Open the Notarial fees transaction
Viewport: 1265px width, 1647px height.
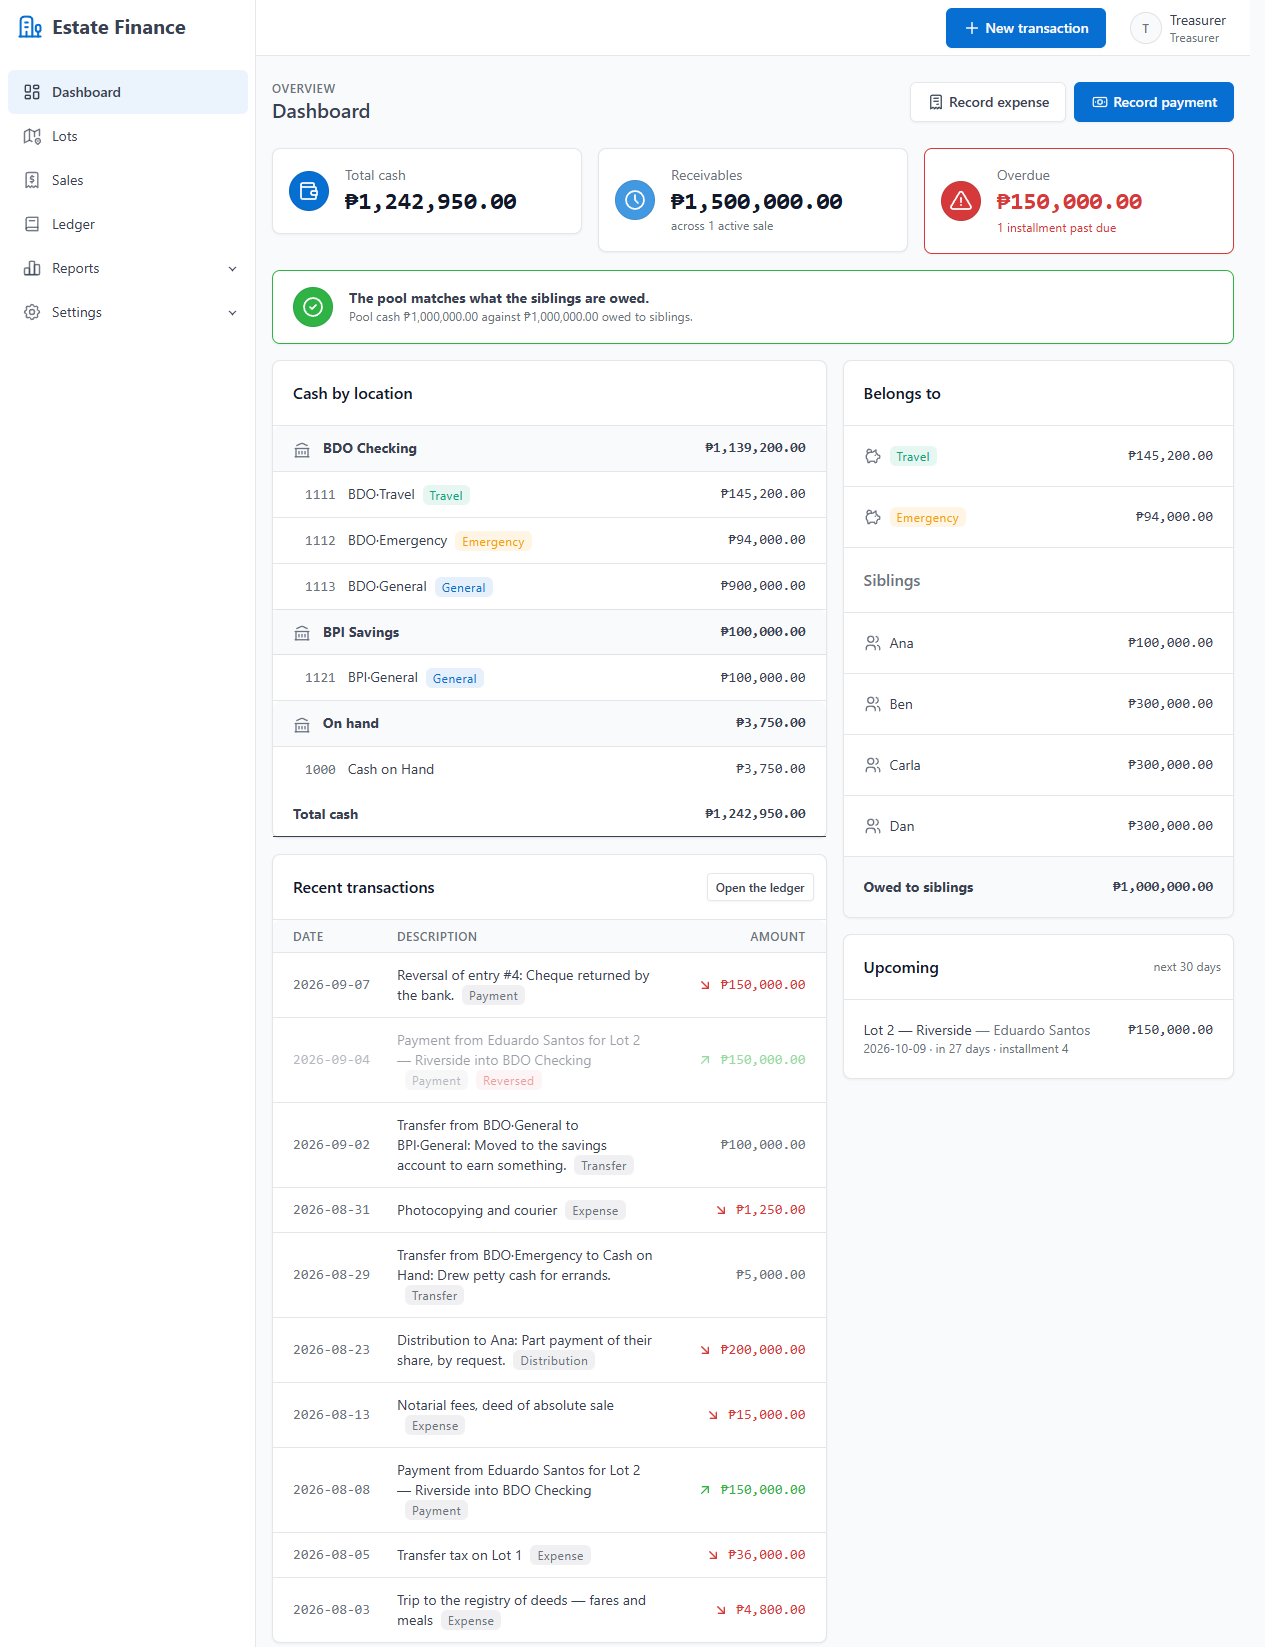(549, 1415)
